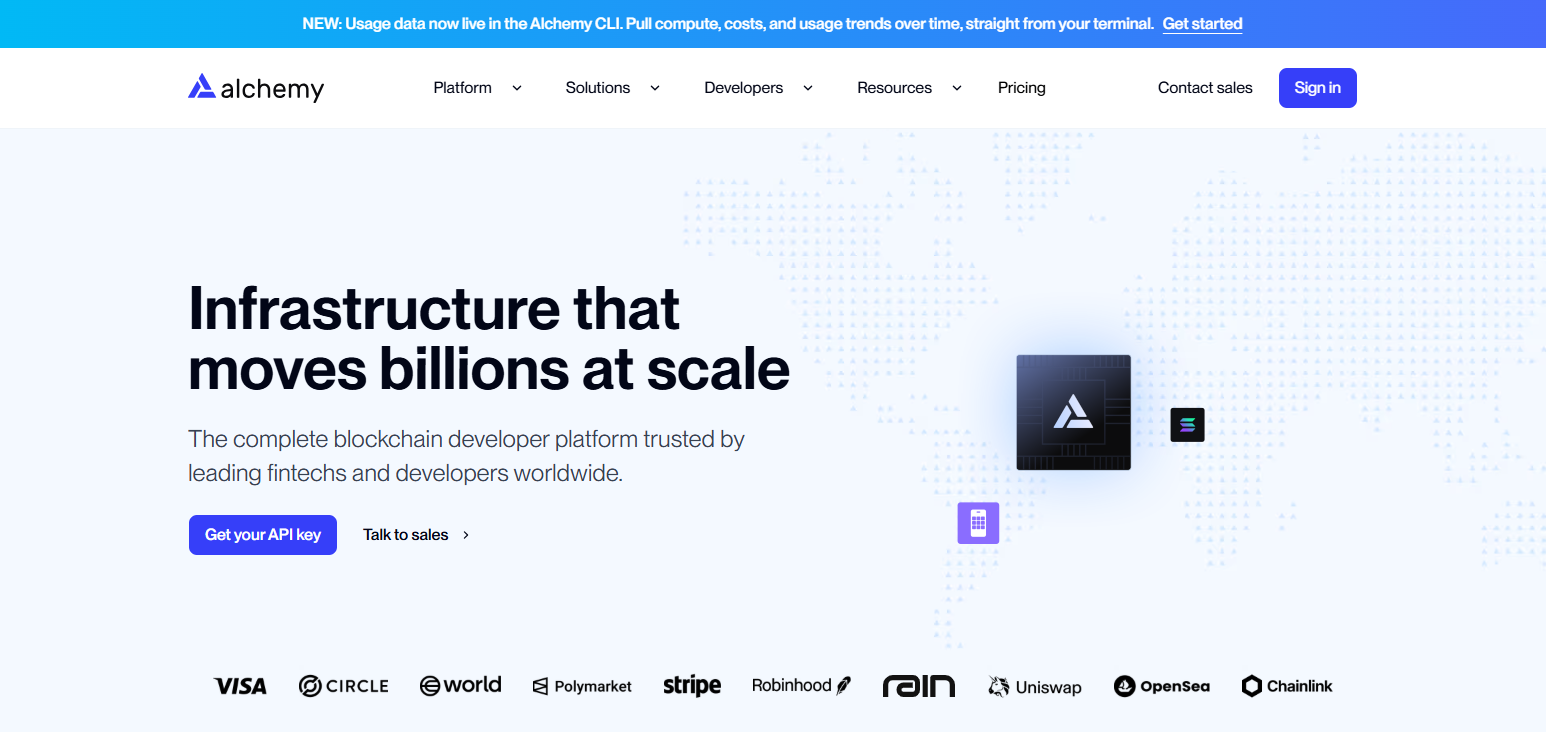Click the Chainlink logo
The image size is (1546, 732).
tap(1287, 686)
